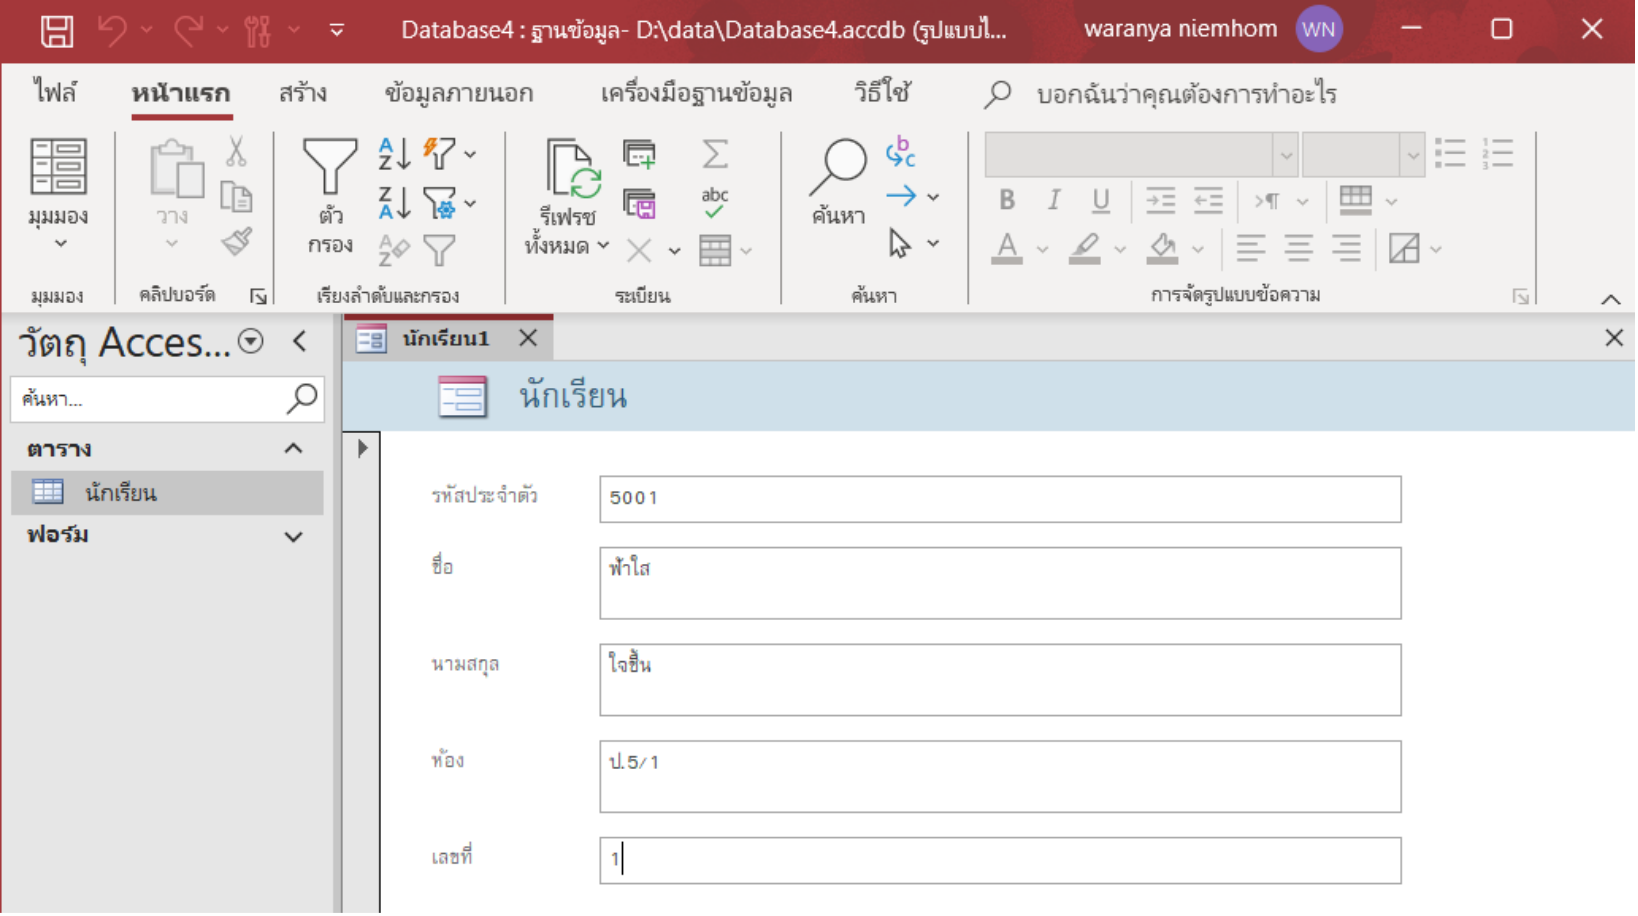Click the รหัสประจำตัว field containing 5001
Image resolution: width=1638 pixels, height=916 pixels.
[x=999, y=498]
